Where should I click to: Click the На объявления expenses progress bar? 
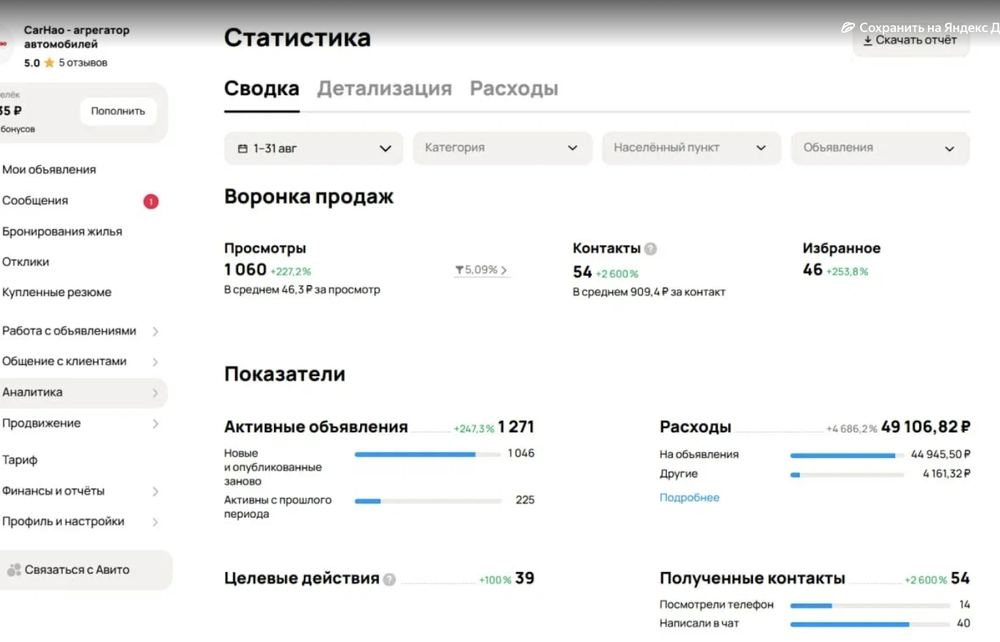(x=847, y=456)
